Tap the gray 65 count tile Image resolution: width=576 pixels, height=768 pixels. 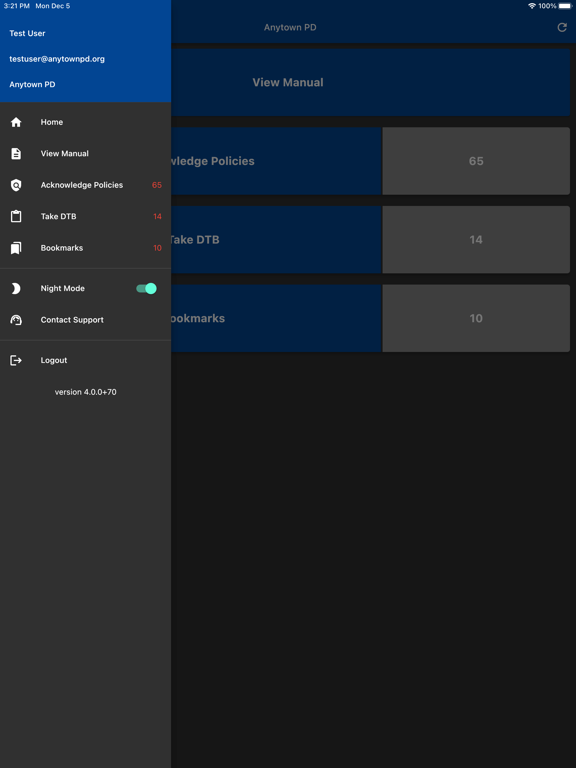[476, 161]
